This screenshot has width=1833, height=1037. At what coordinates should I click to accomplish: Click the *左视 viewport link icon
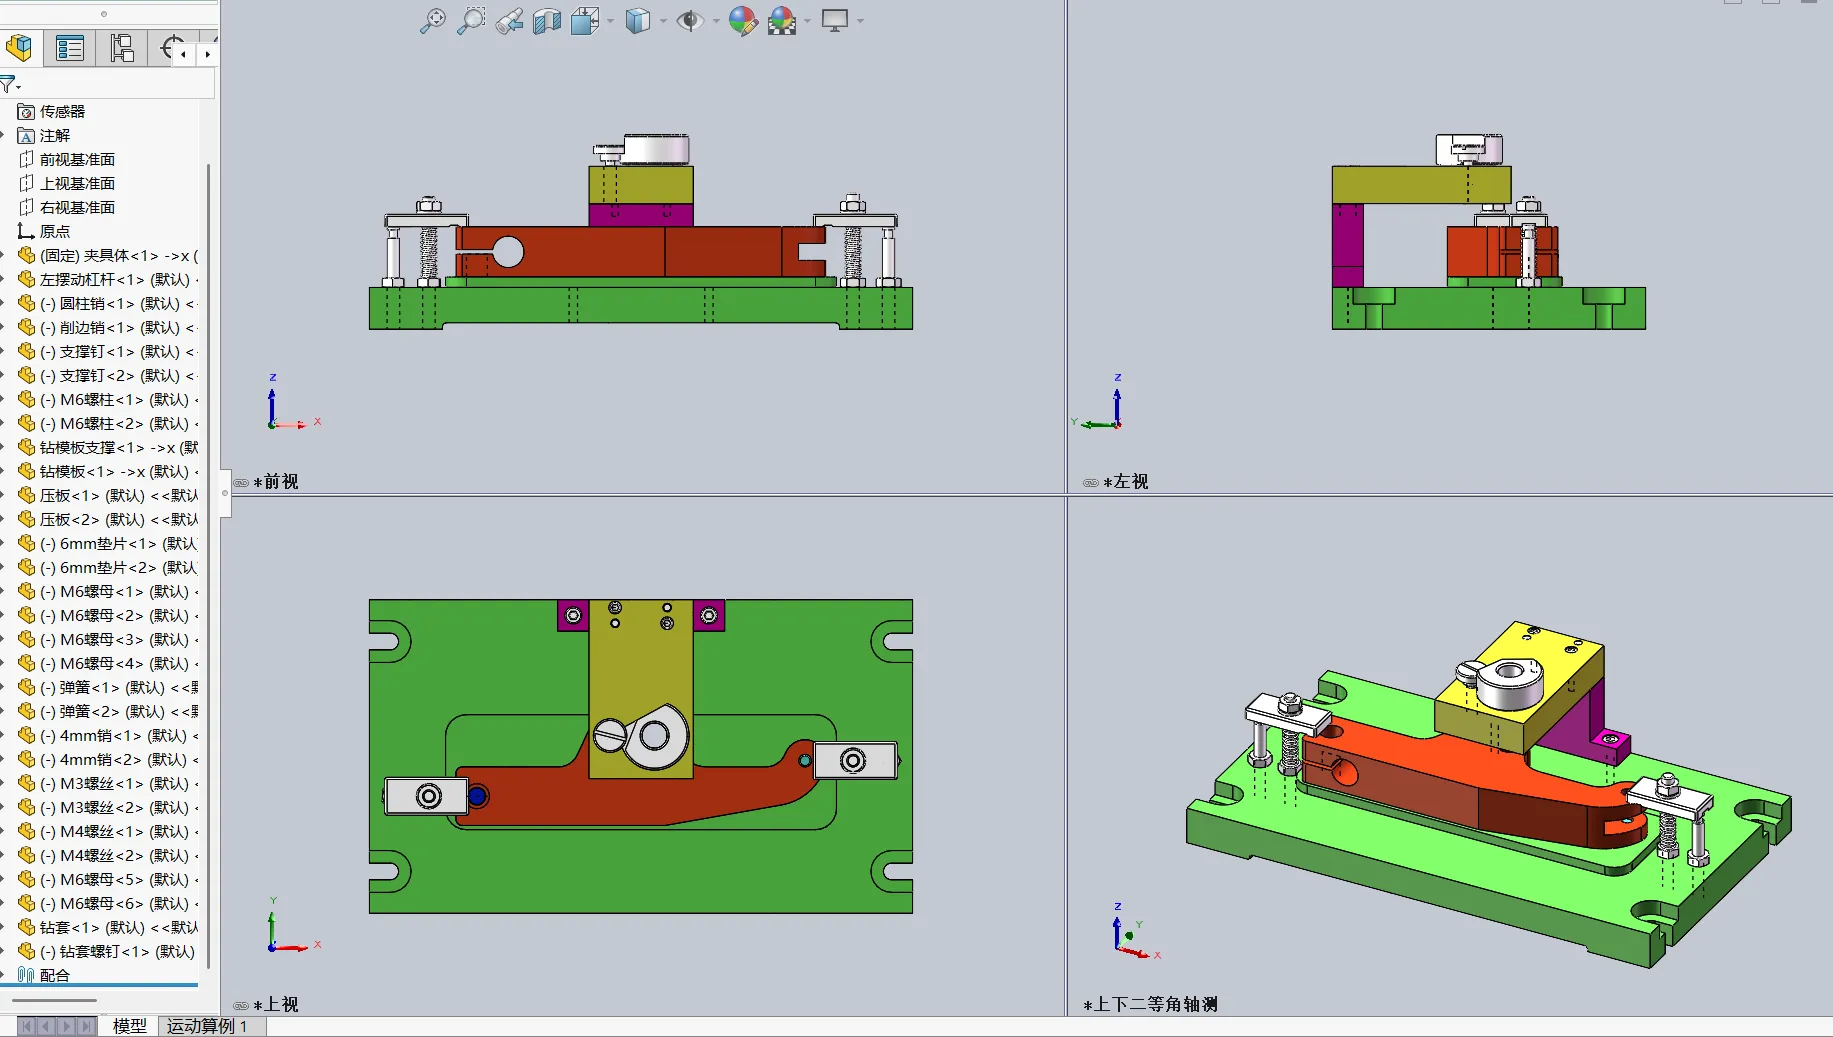coord(1091,482)
